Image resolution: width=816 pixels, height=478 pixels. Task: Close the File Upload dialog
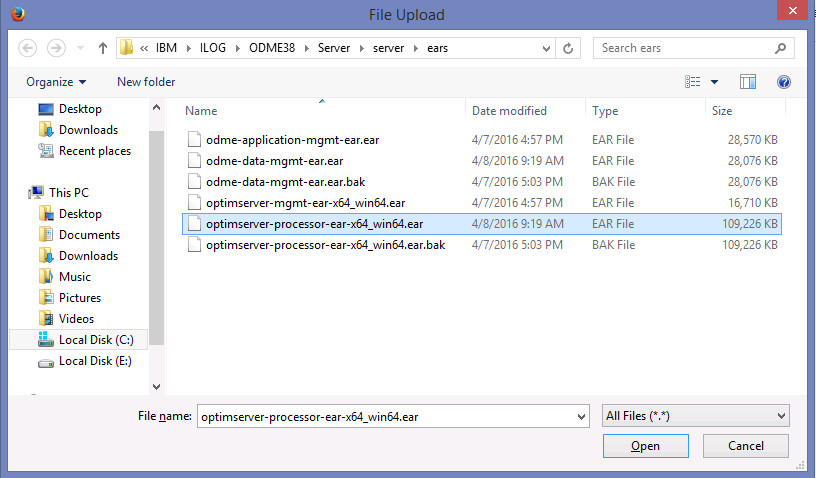[793, 10]
